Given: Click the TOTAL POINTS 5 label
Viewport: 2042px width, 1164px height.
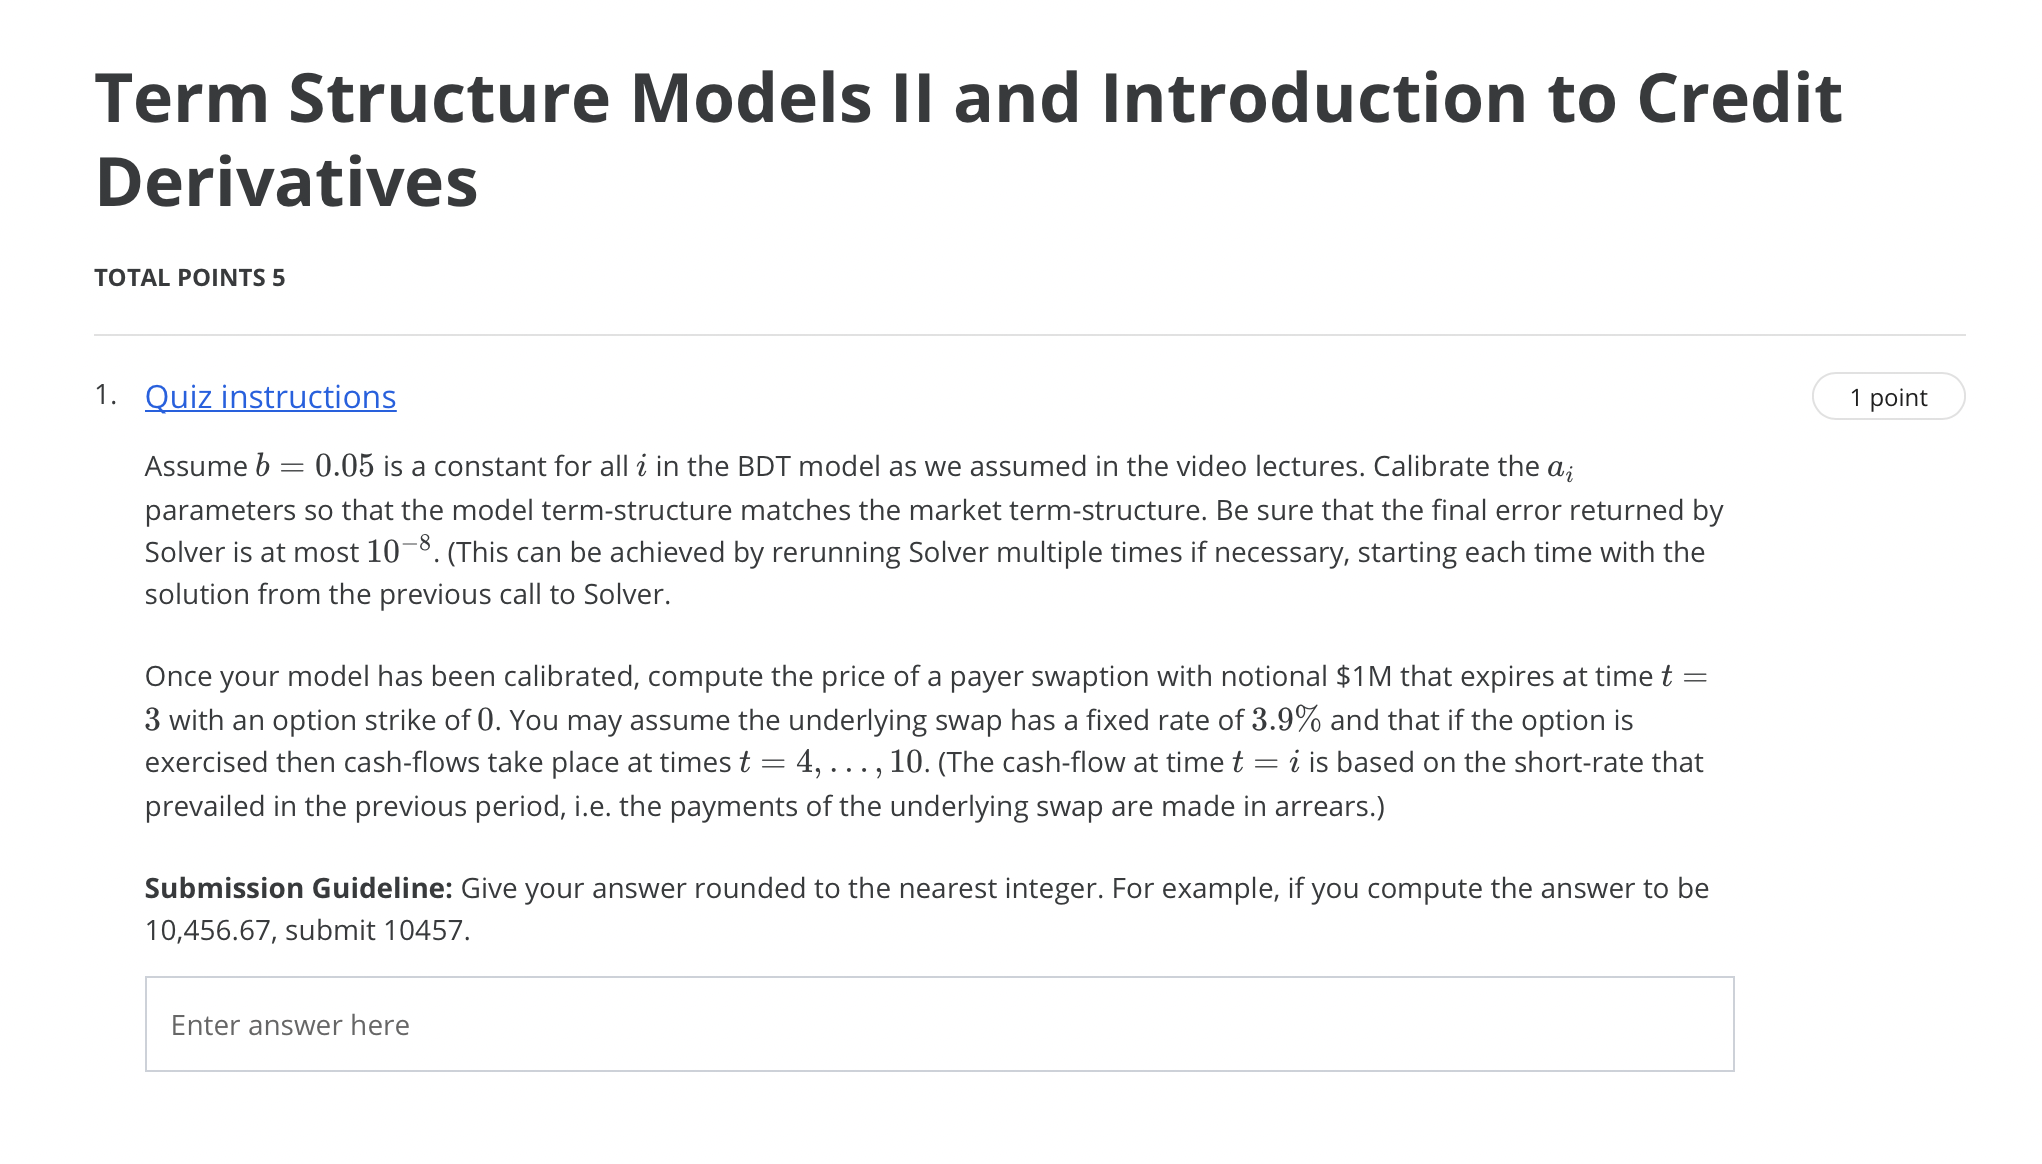Looking at the screenshot, I should click(190, 277).
